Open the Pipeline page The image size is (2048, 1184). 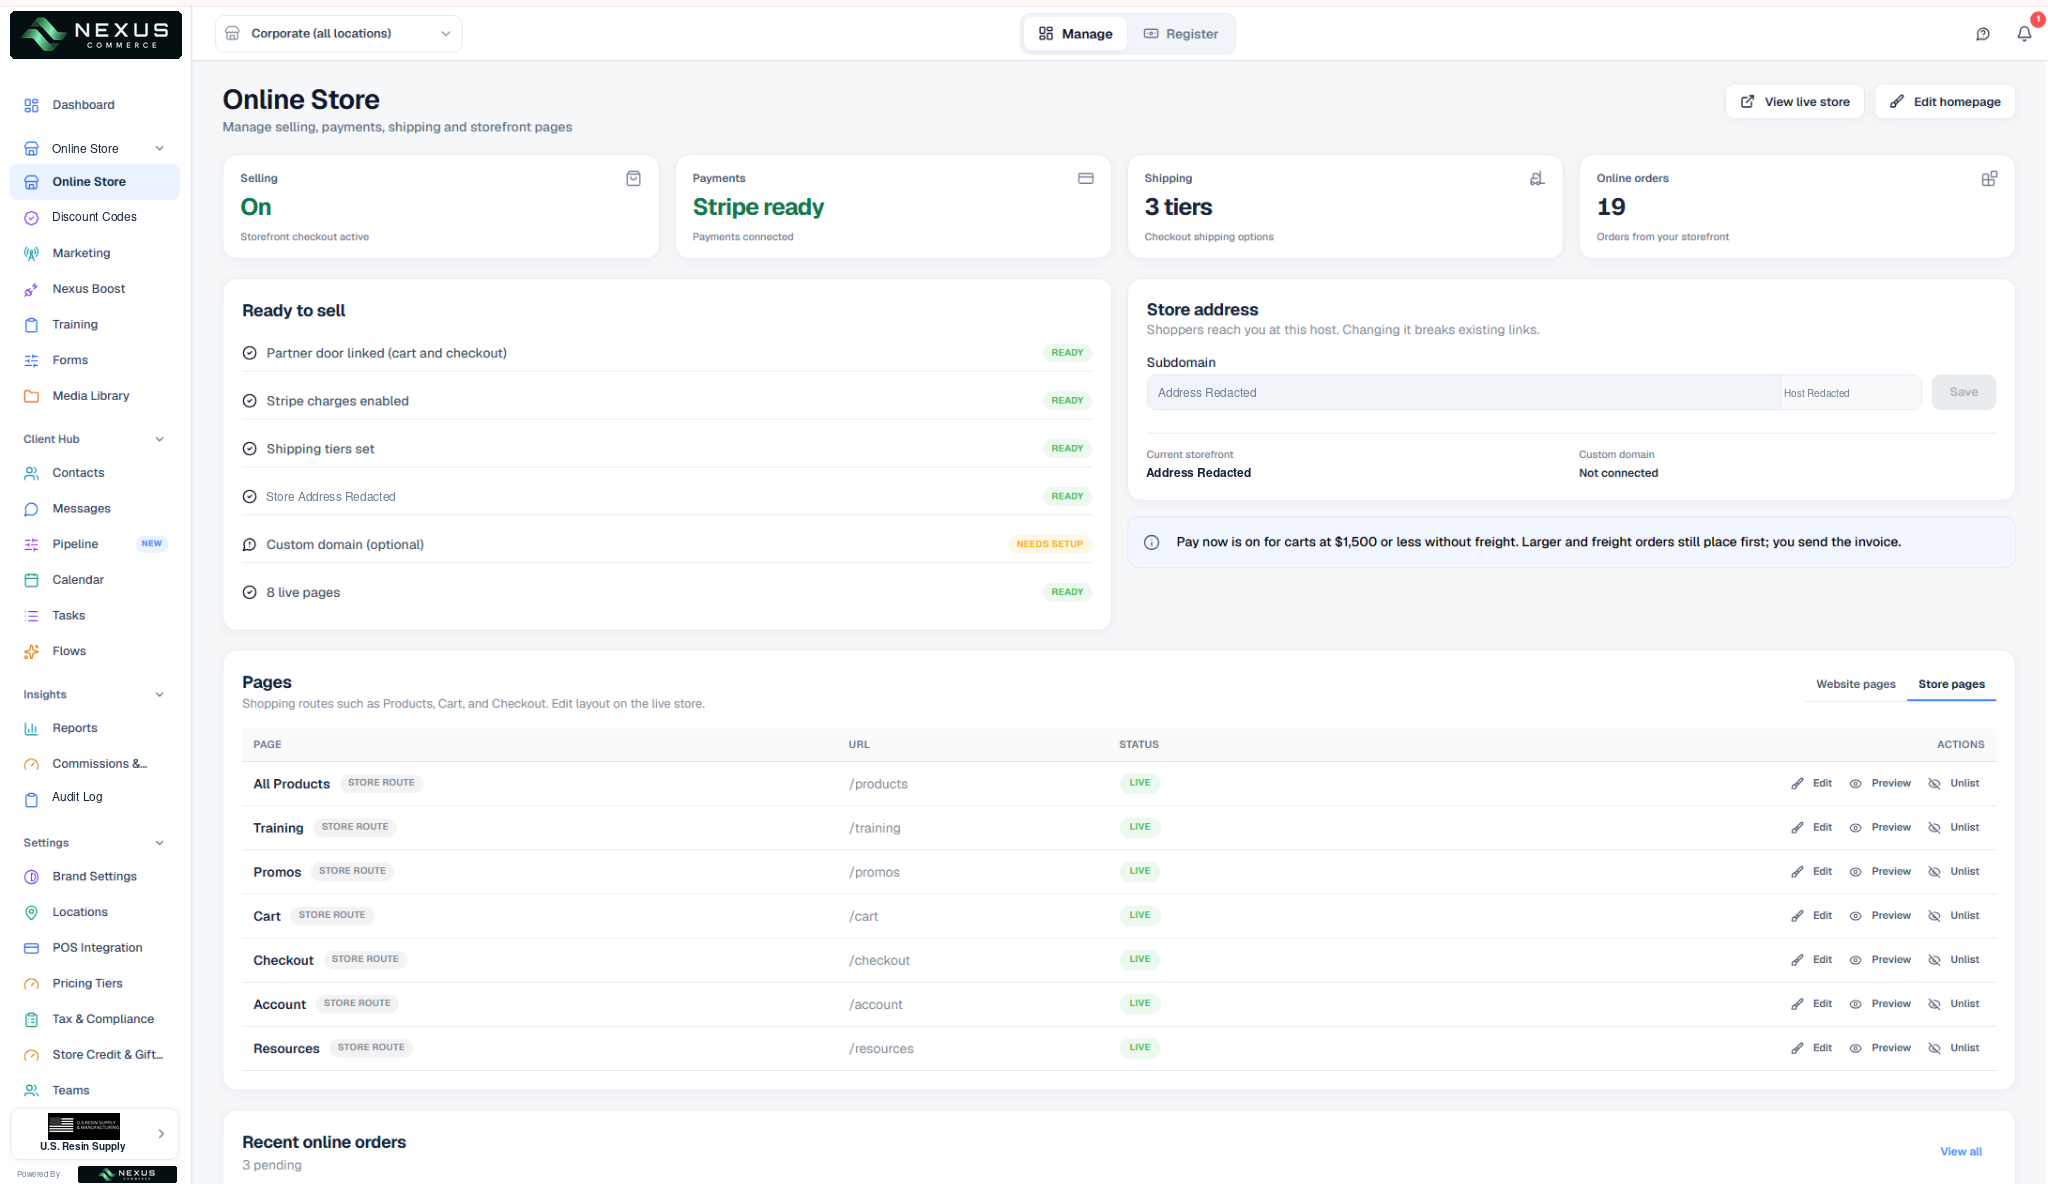75,544
